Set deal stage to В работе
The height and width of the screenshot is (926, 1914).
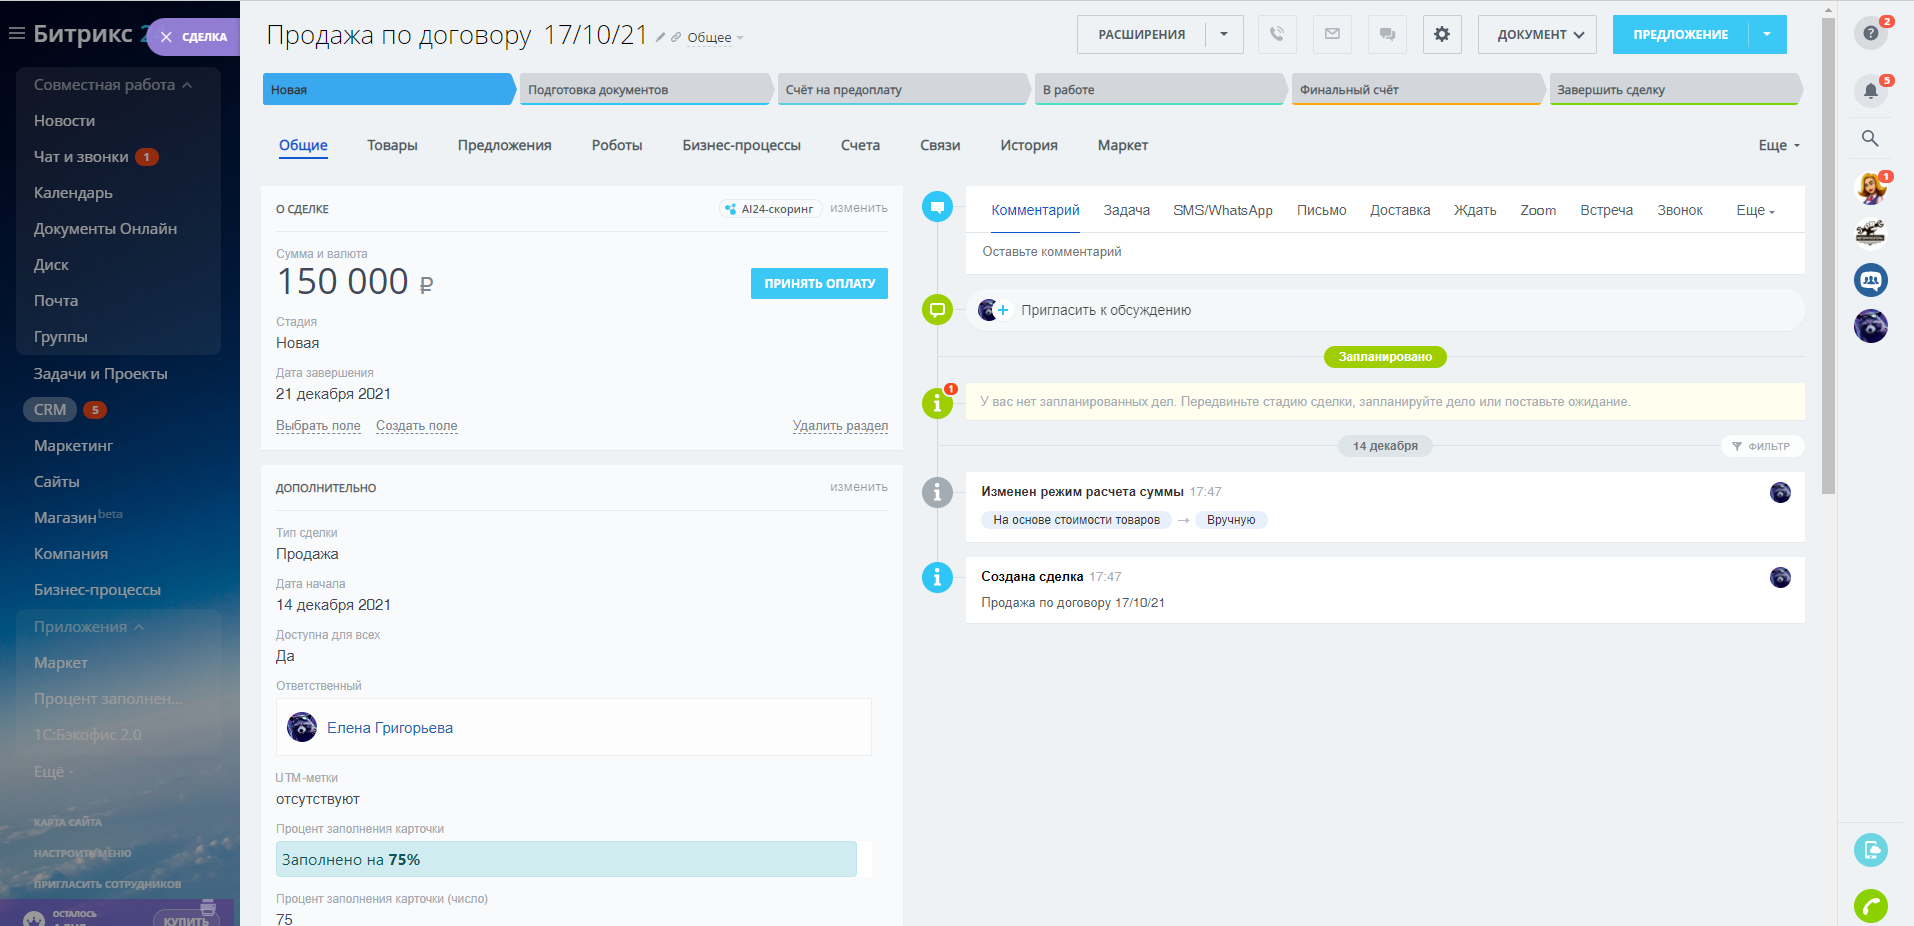pos(1158,90)
